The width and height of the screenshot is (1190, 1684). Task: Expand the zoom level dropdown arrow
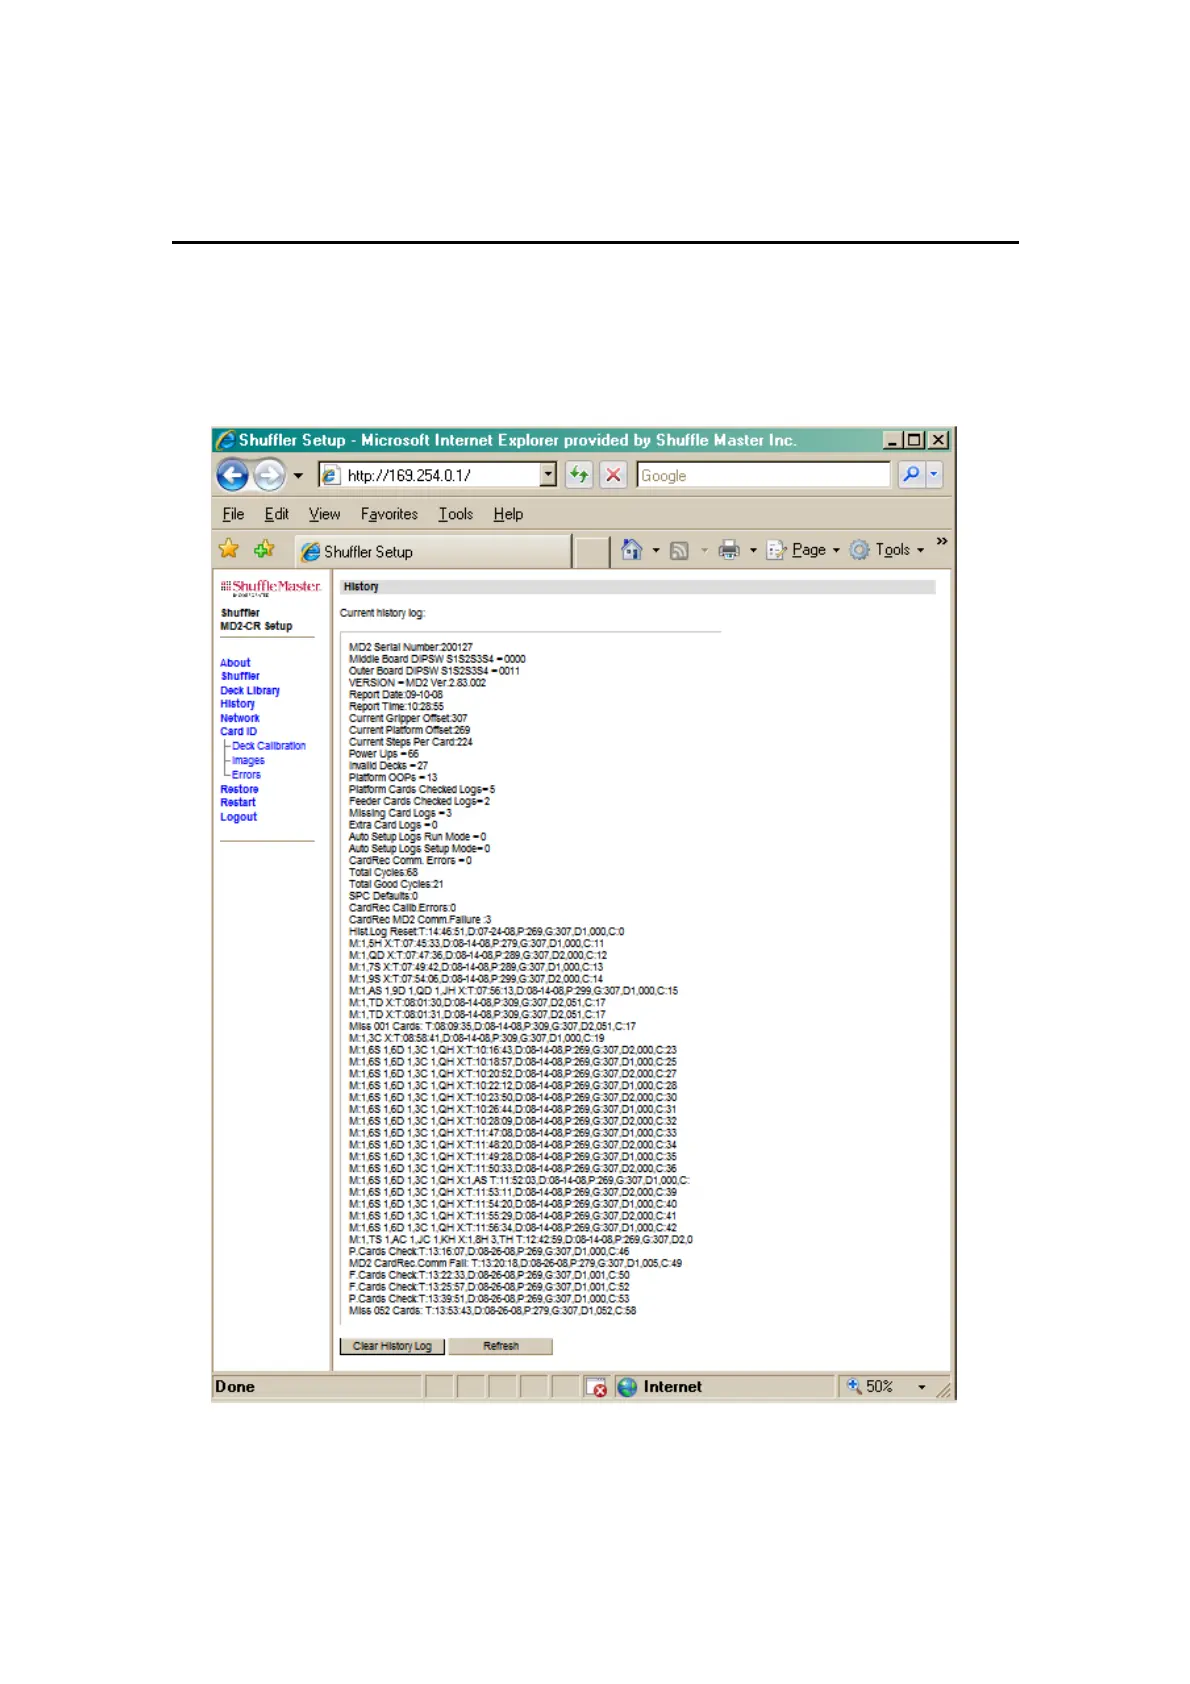(x=921, y=1388)
